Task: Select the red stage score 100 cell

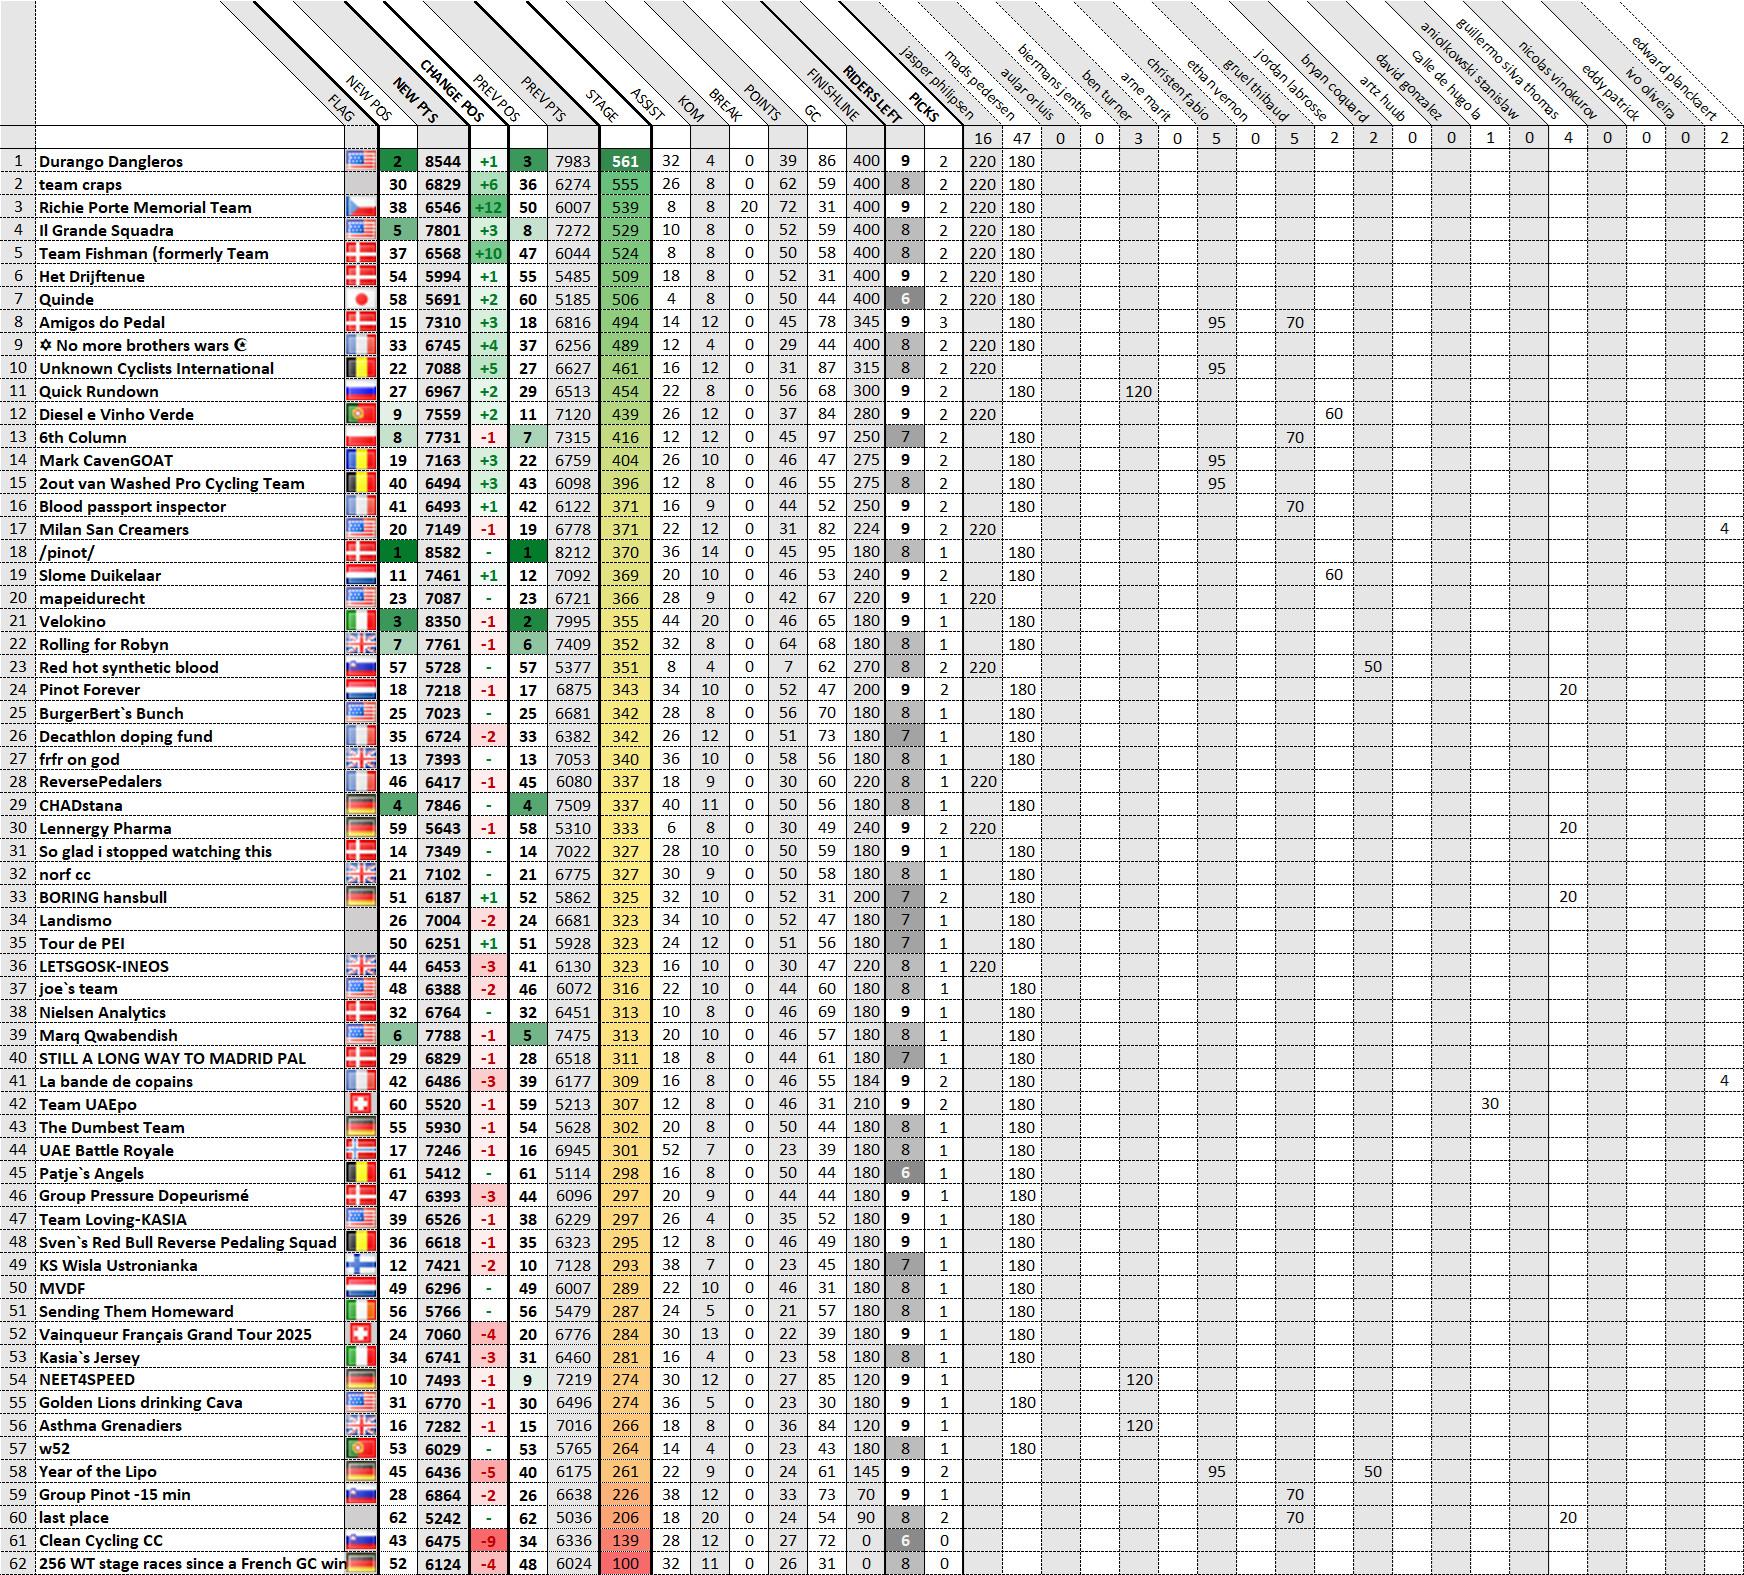Action: [625, 1564]
